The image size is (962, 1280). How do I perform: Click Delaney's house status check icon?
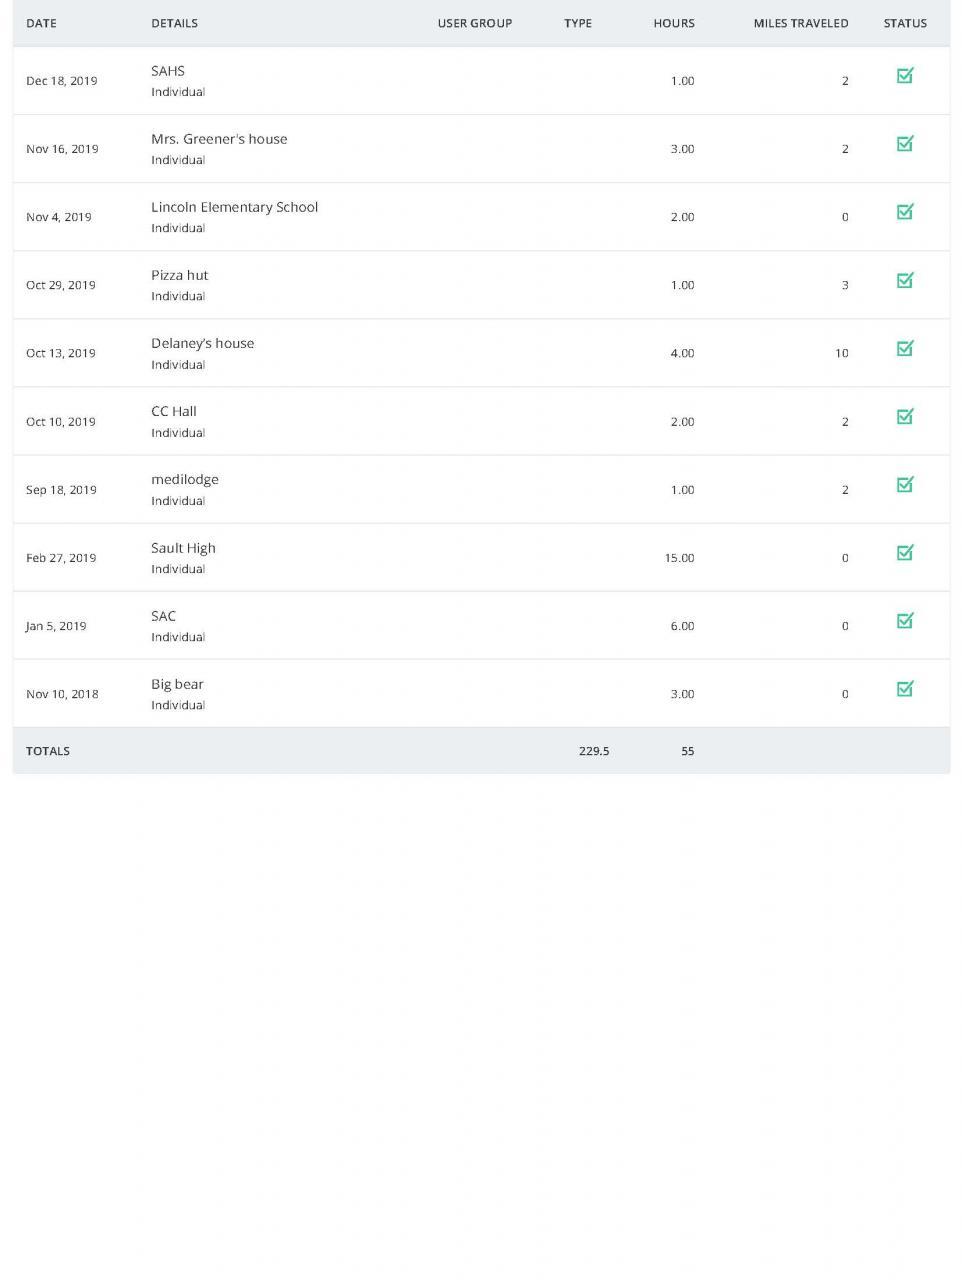click(905, 348)
